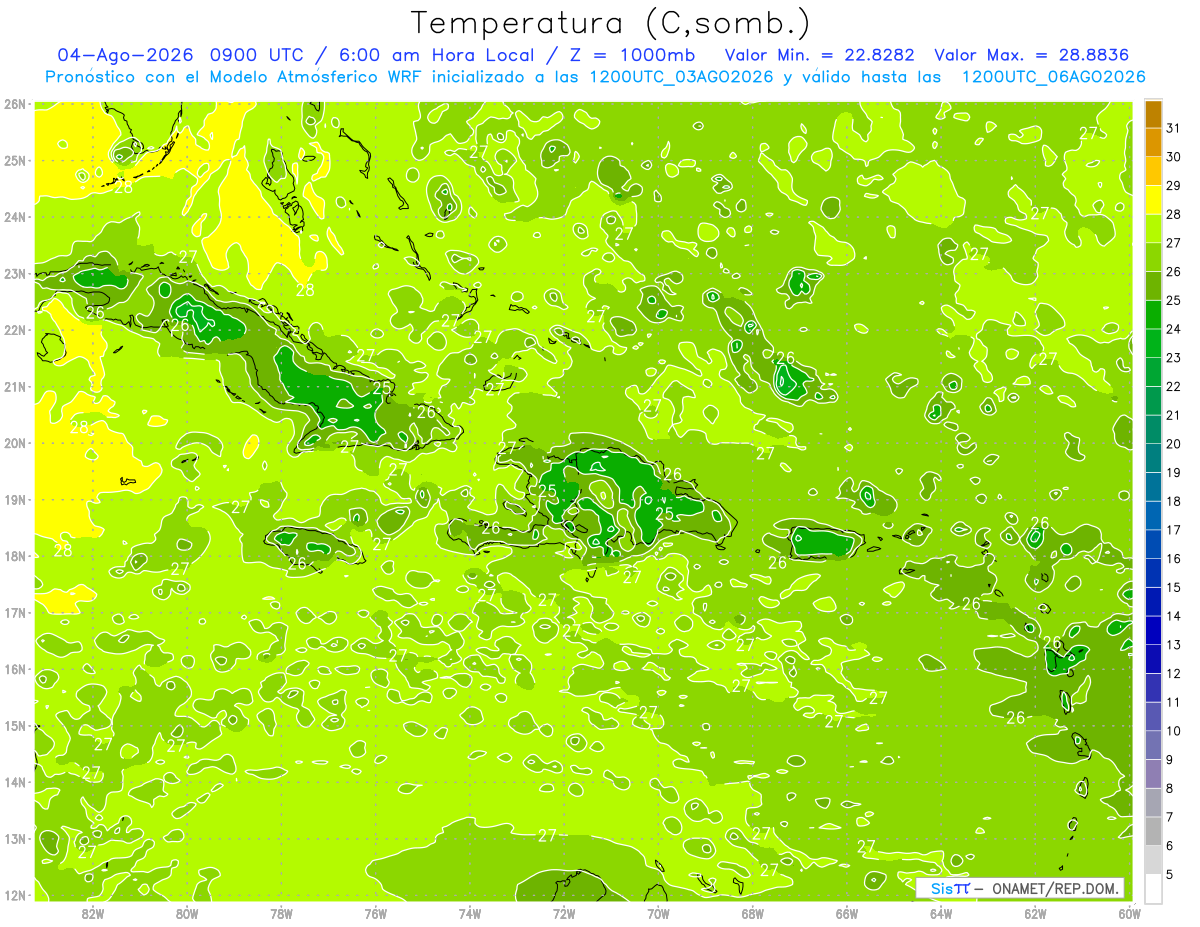The height and width of the screenshot is (927, 1200).
Task: Click the legend value "10"
Action: 1174,731
